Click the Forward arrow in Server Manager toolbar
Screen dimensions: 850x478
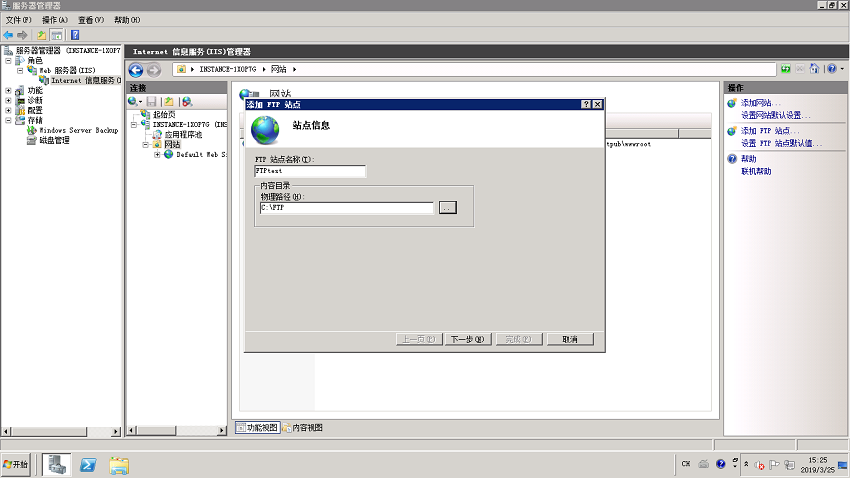click(22, 35)
